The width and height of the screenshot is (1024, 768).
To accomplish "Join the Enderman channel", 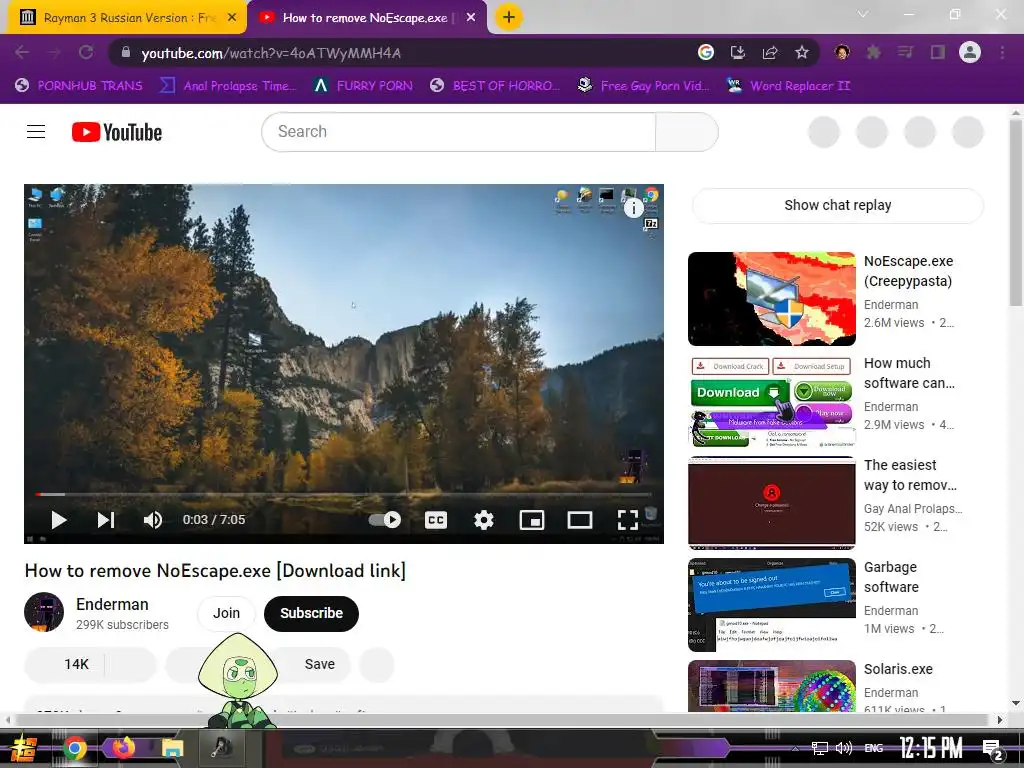I will tap(226, 613).
